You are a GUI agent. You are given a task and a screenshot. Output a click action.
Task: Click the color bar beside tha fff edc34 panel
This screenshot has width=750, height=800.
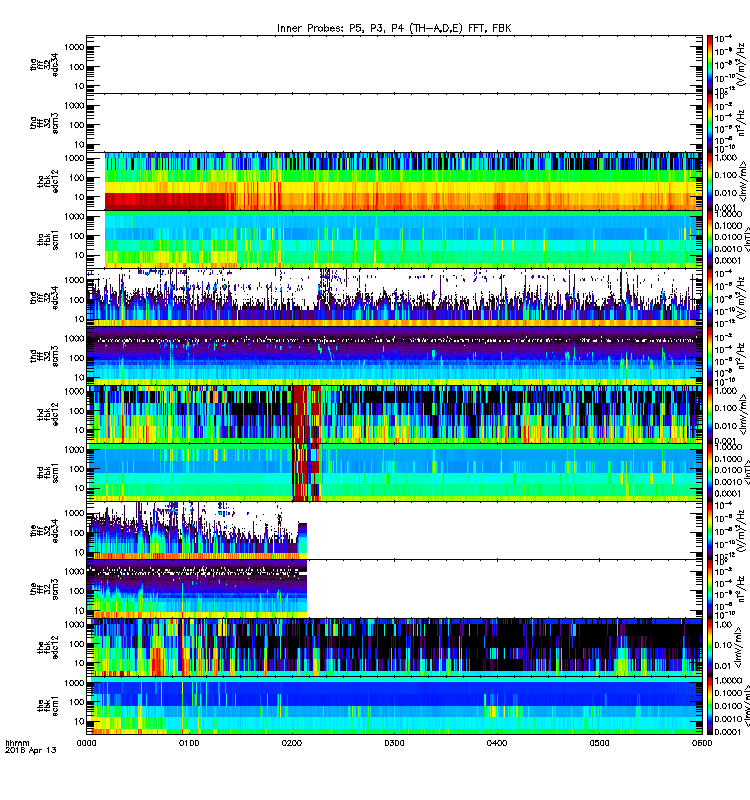(710, 64)
